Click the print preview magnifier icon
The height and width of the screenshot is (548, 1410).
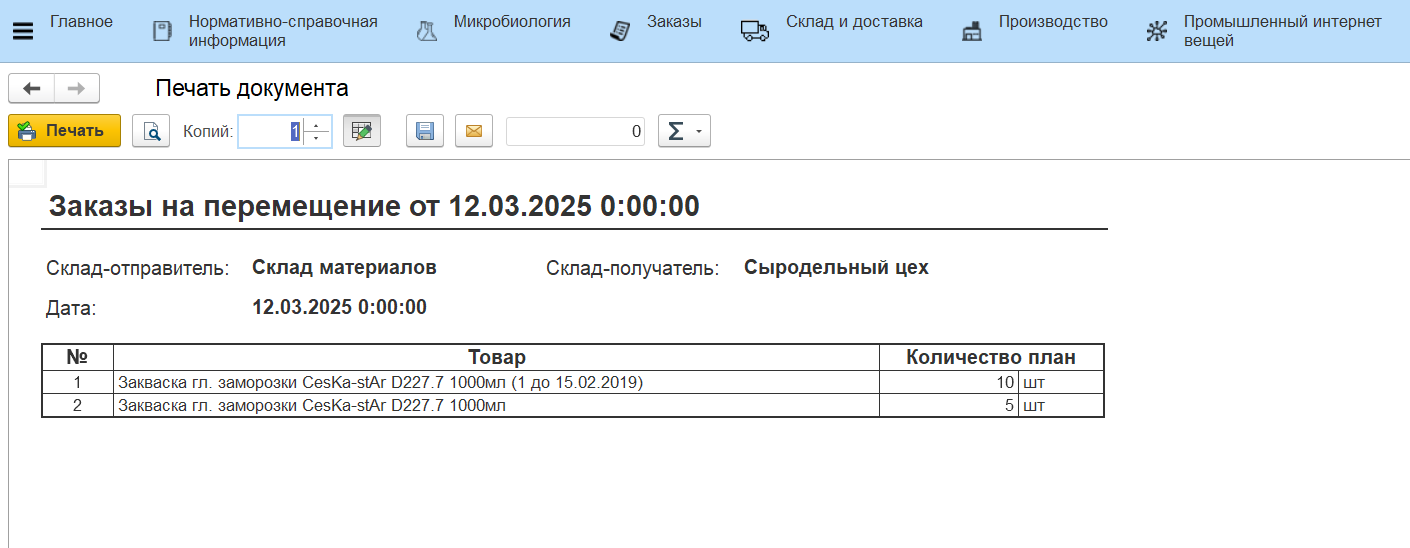(152, 131)
